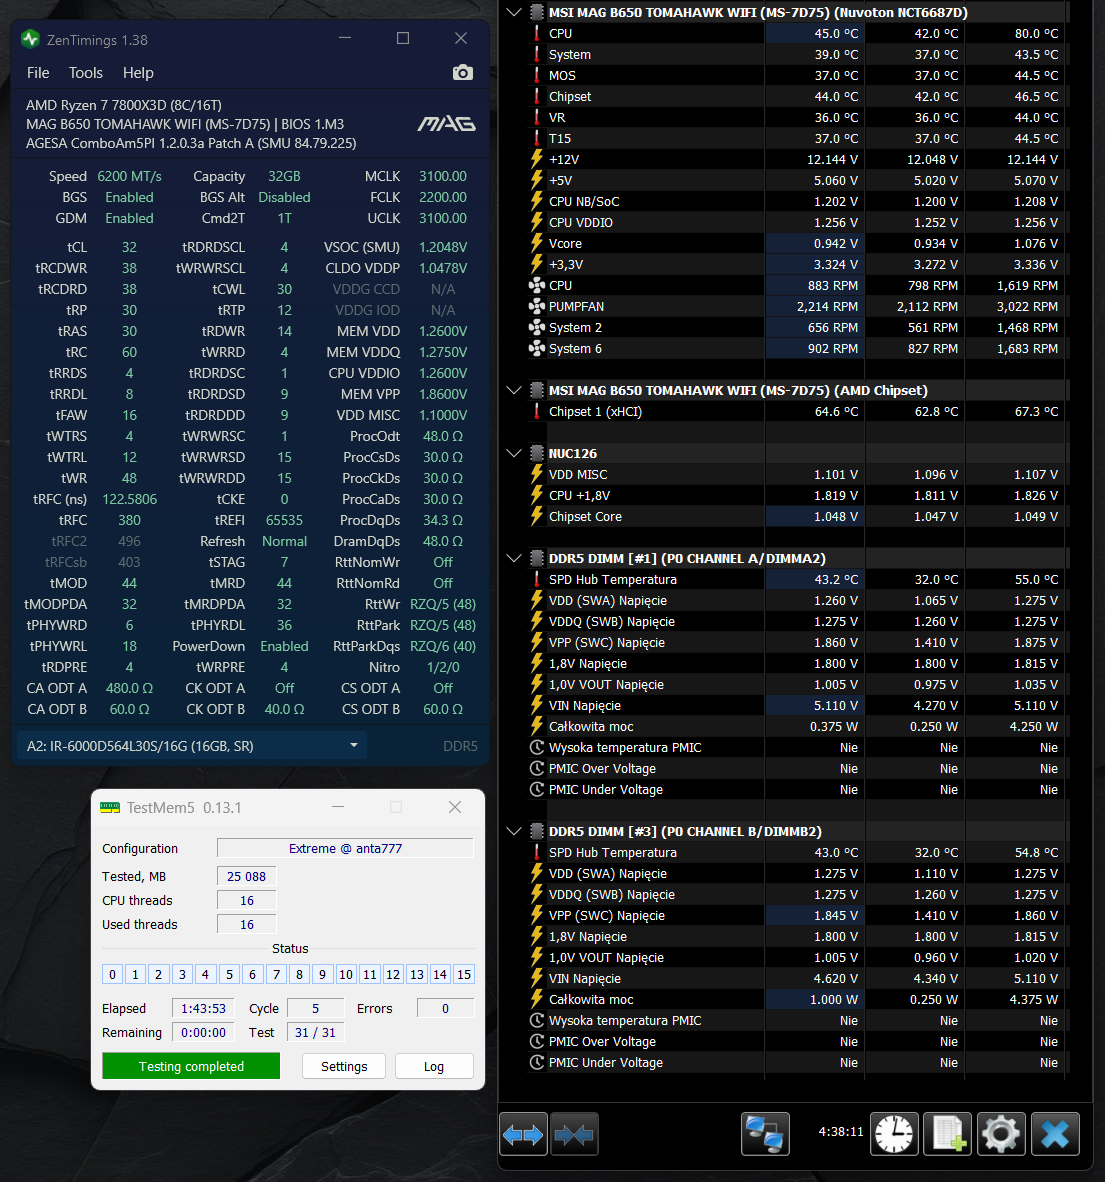Click the green Testing completed button
The image size is (1105, 1182).
coord(191,1066)
